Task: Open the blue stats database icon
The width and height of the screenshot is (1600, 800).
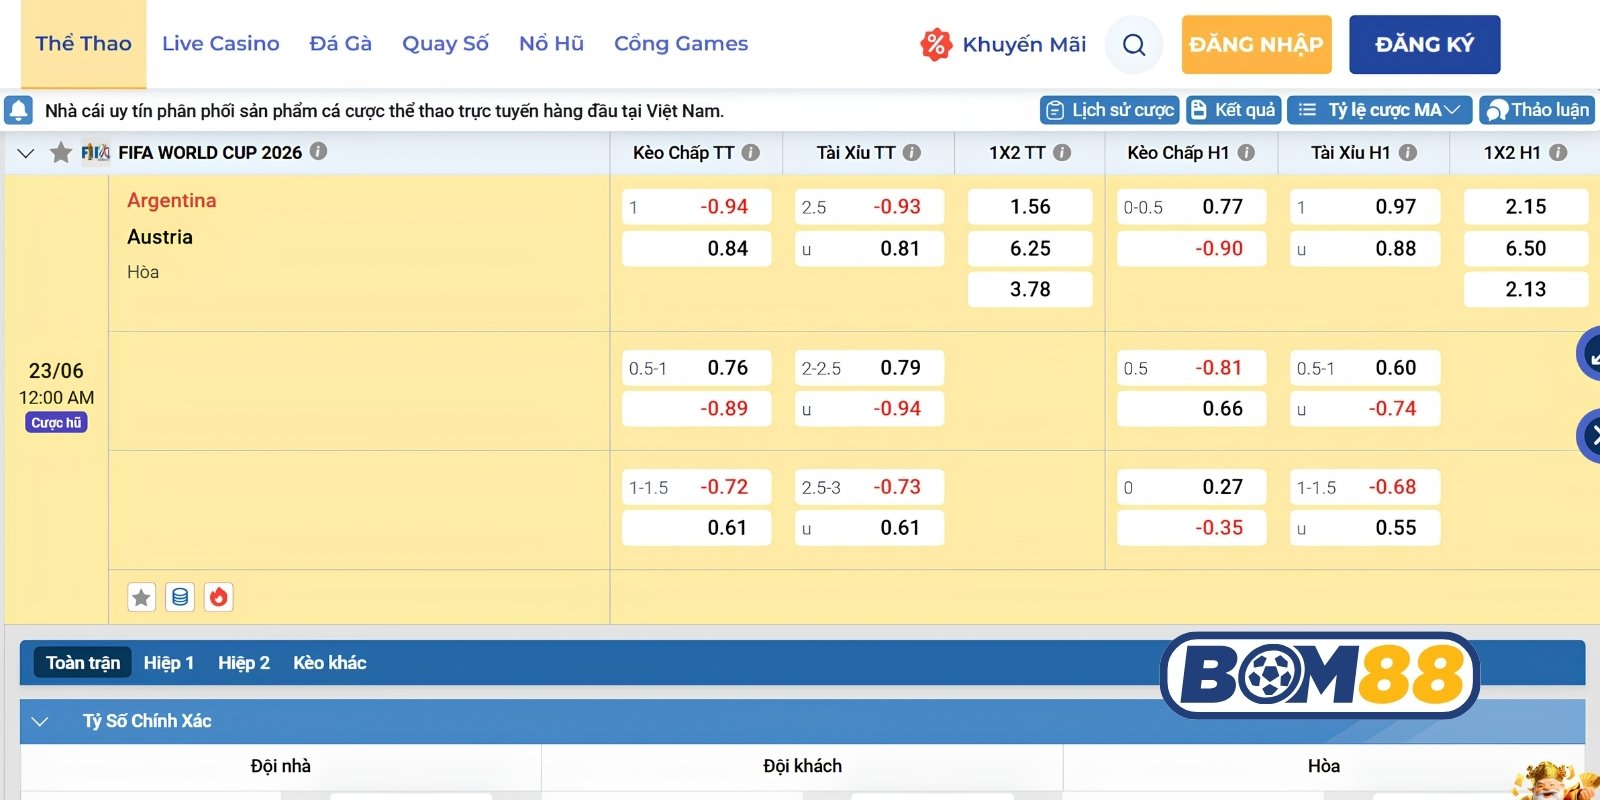Action: click(180, 597)
